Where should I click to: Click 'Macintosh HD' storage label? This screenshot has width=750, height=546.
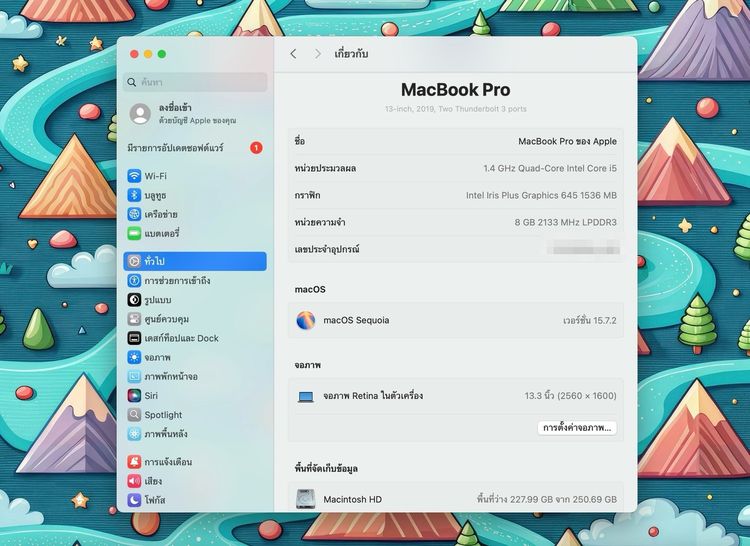(353, 499)
